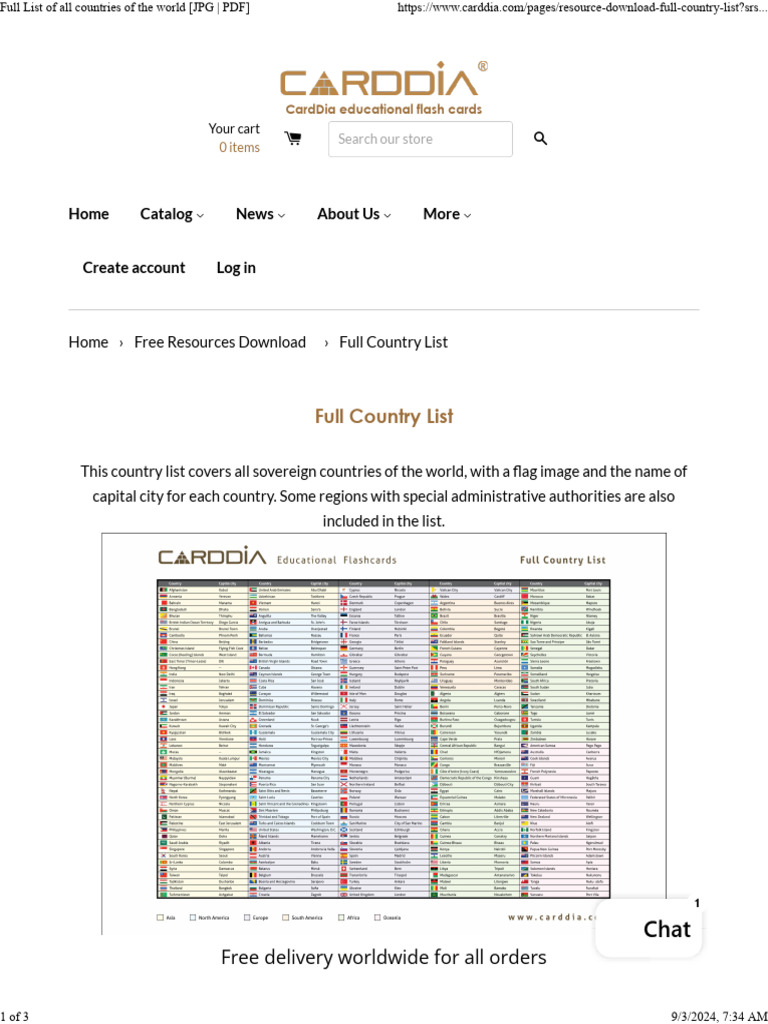Click the 'Full Country List' breadcrumb text
The height and width of the screenshot is (1024, 768).
pos(393,342)
